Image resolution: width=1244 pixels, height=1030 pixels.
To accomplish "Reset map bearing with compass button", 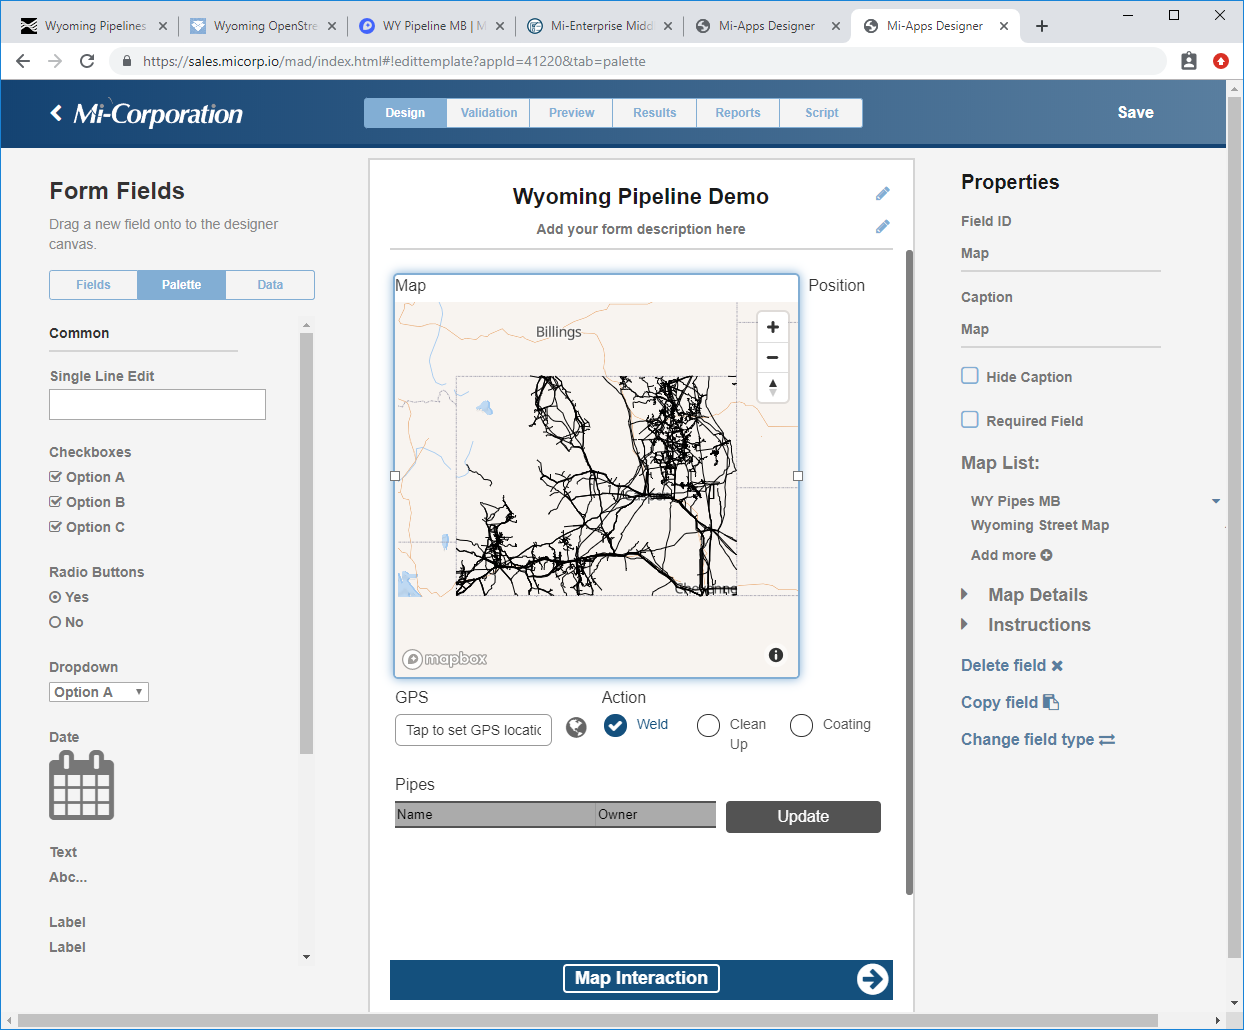I will [772, 387].
